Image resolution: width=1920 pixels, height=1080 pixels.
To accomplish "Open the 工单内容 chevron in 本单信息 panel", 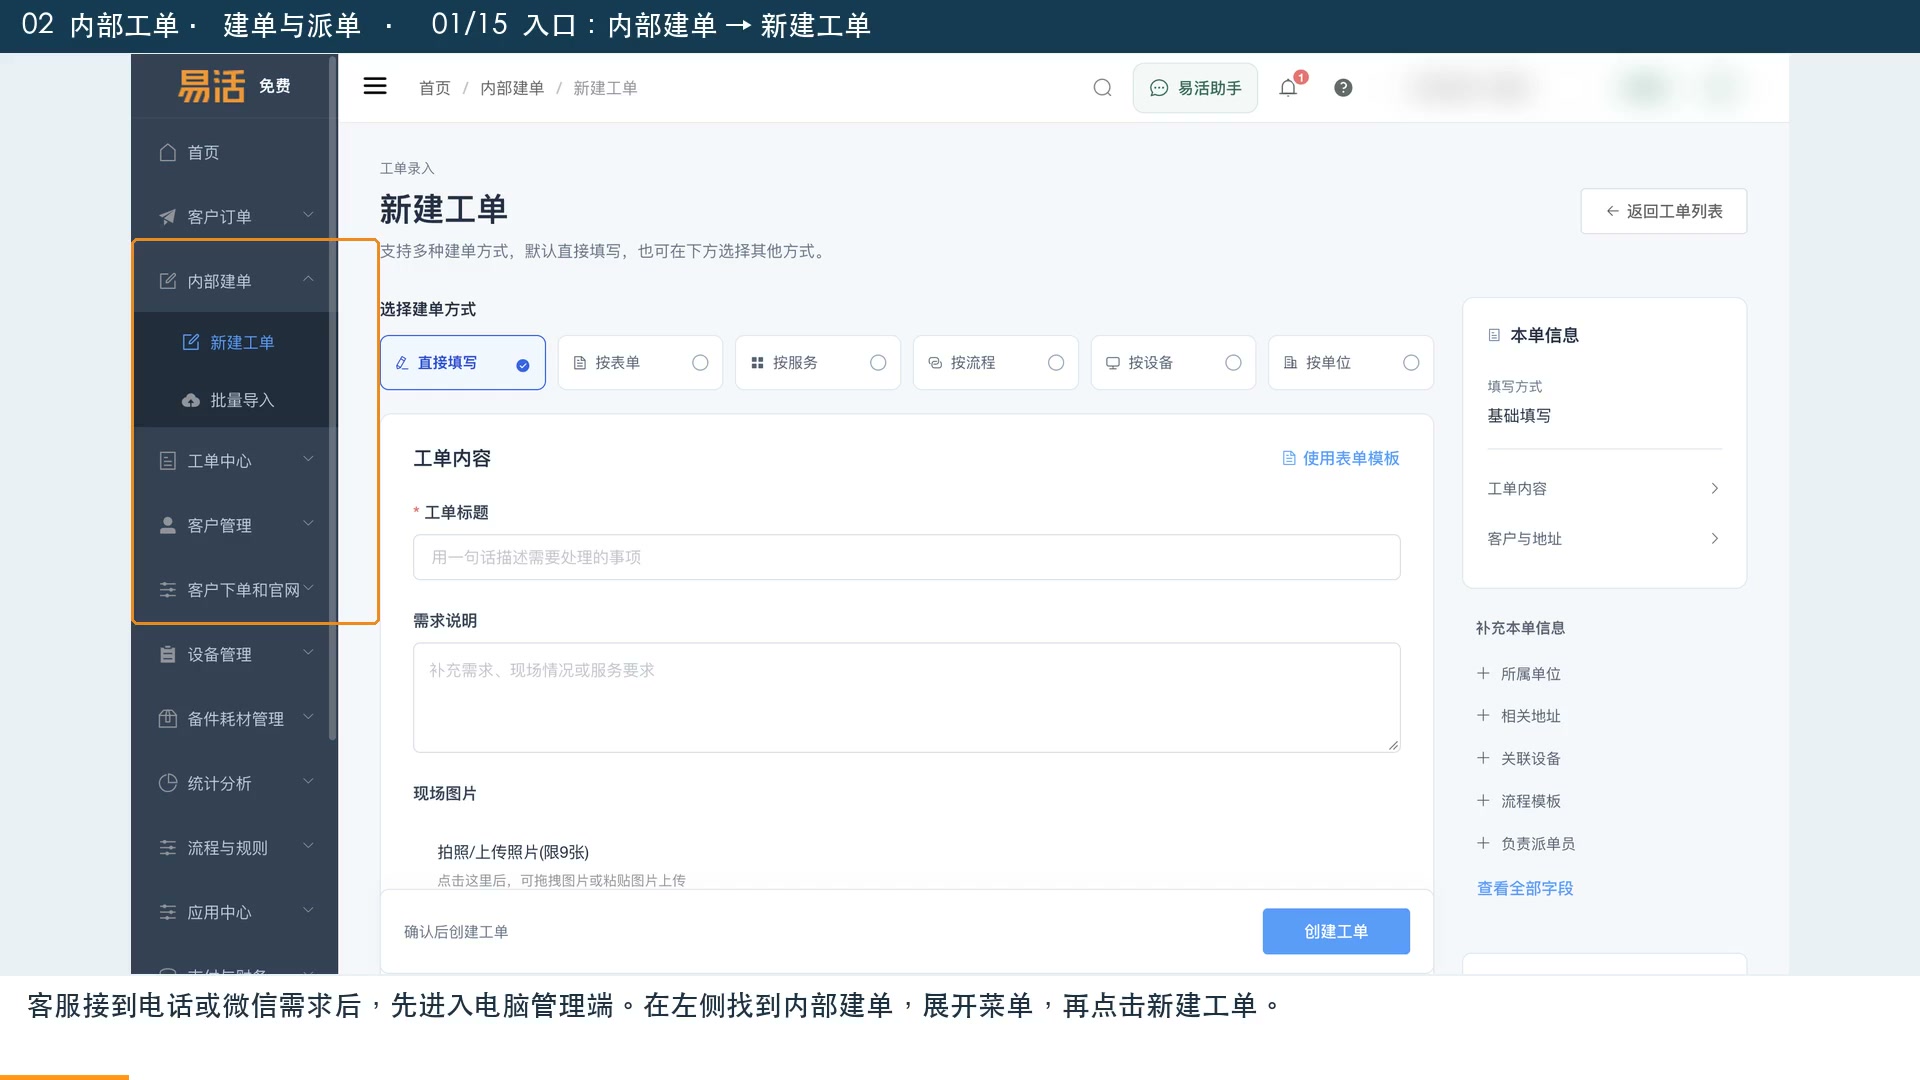I will click(1714, 489).
